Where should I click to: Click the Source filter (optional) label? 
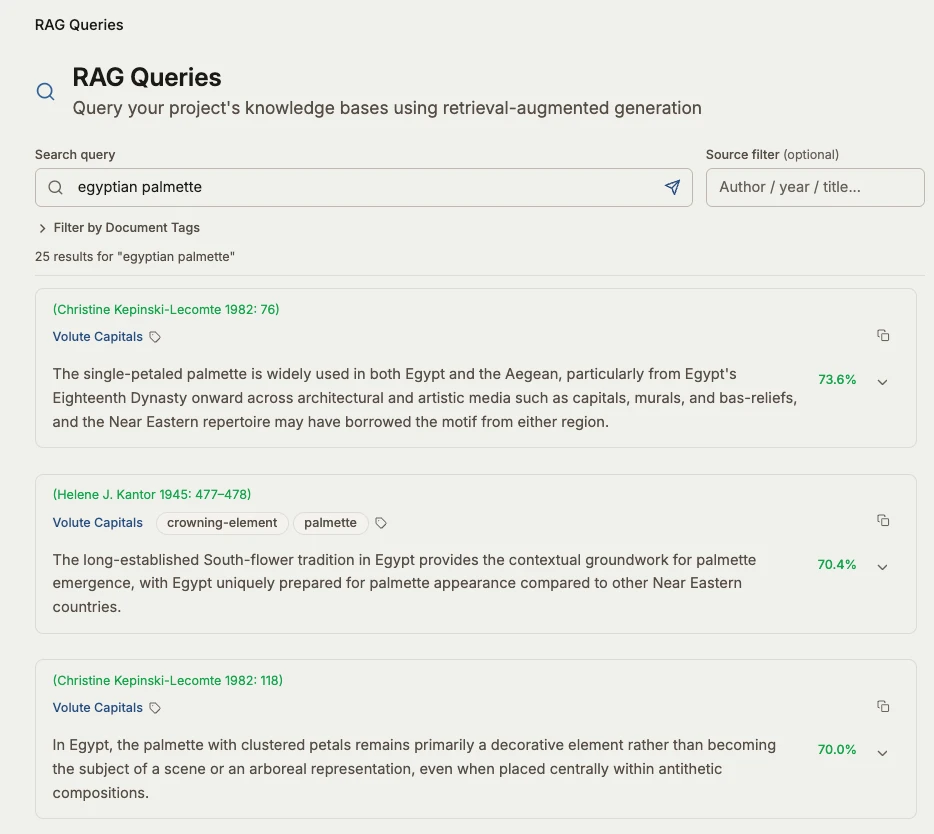(x=772, y=155)
